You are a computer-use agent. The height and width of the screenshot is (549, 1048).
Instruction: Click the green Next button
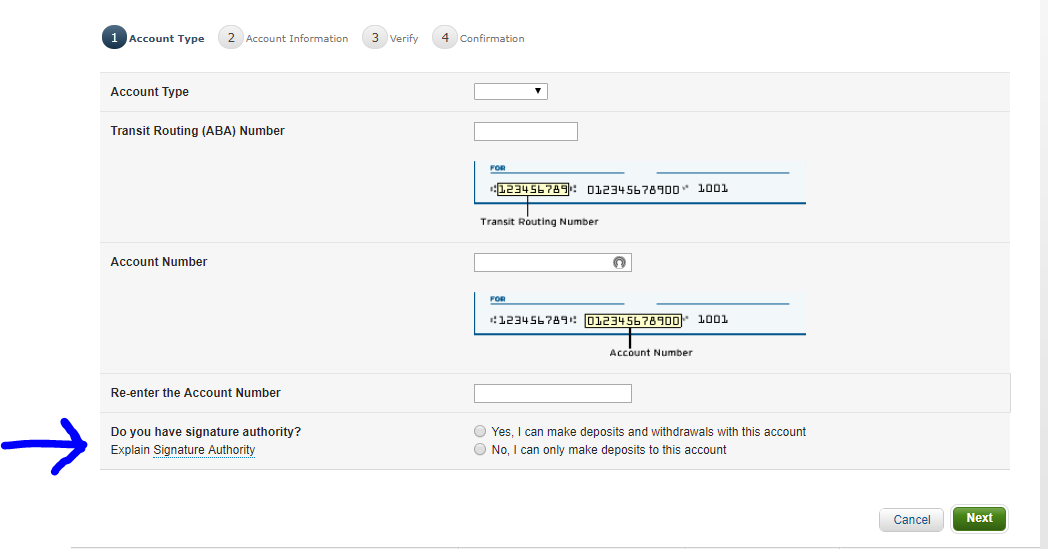pos(979,518)
